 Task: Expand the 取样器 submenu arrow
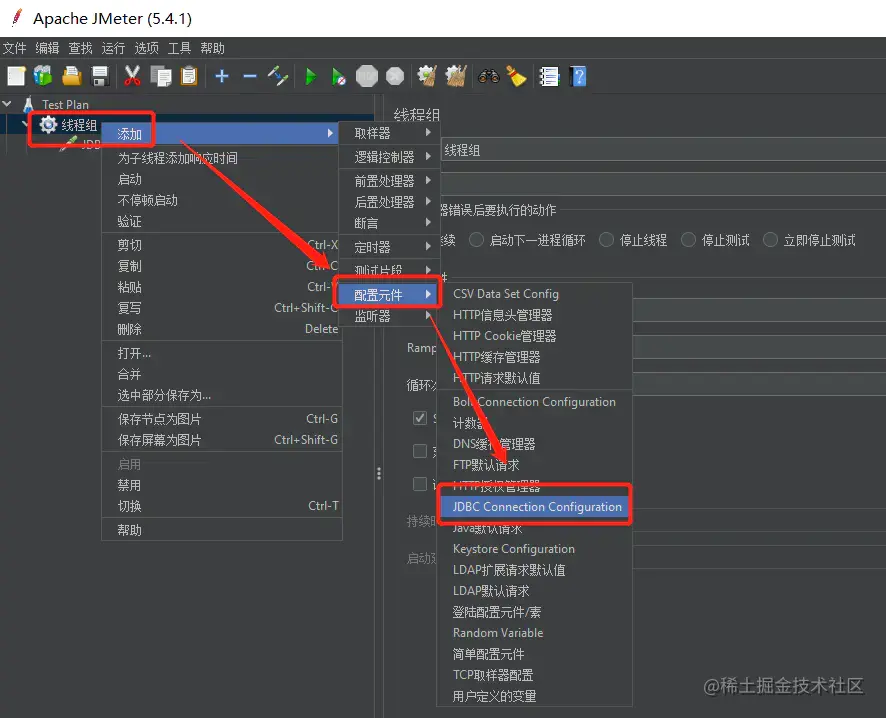point(428,132)
